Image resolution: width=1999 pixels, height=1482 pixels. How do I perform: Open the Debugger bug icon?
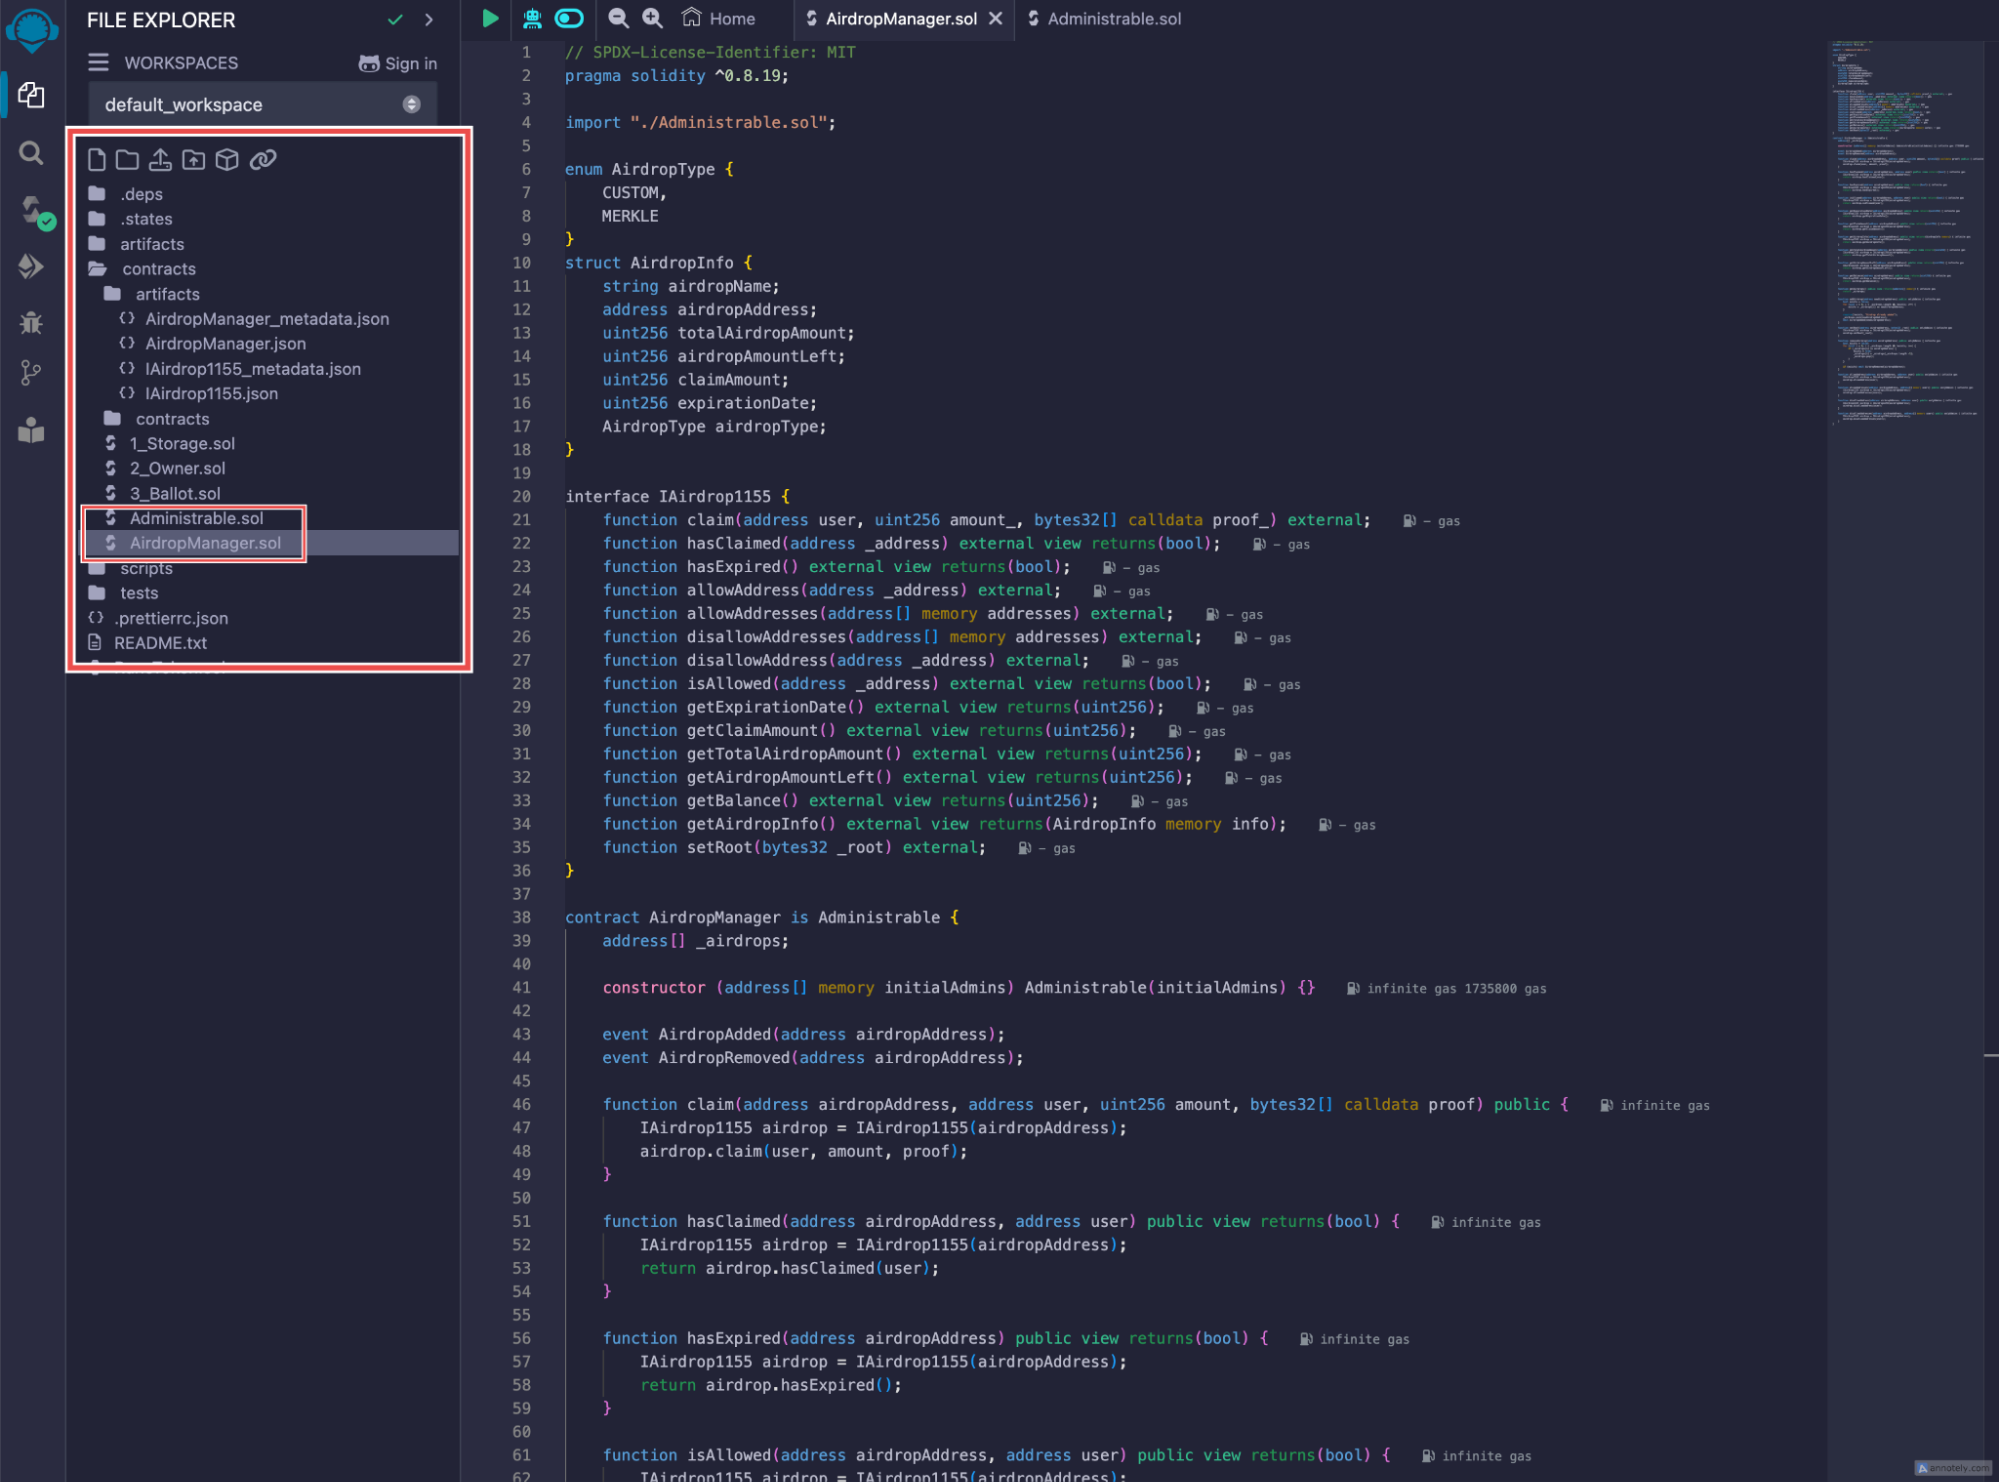[x=31, y=322]
